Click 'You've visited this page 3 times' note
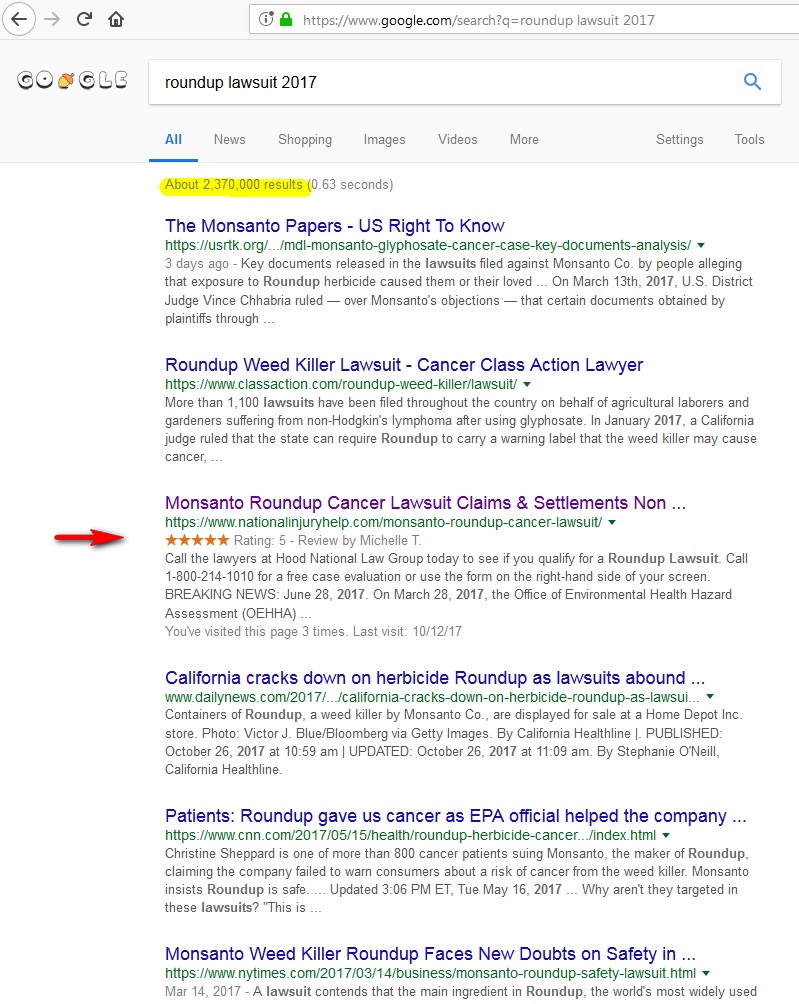This screenshot has width=799, height=1004. click(x=313, y=631)
